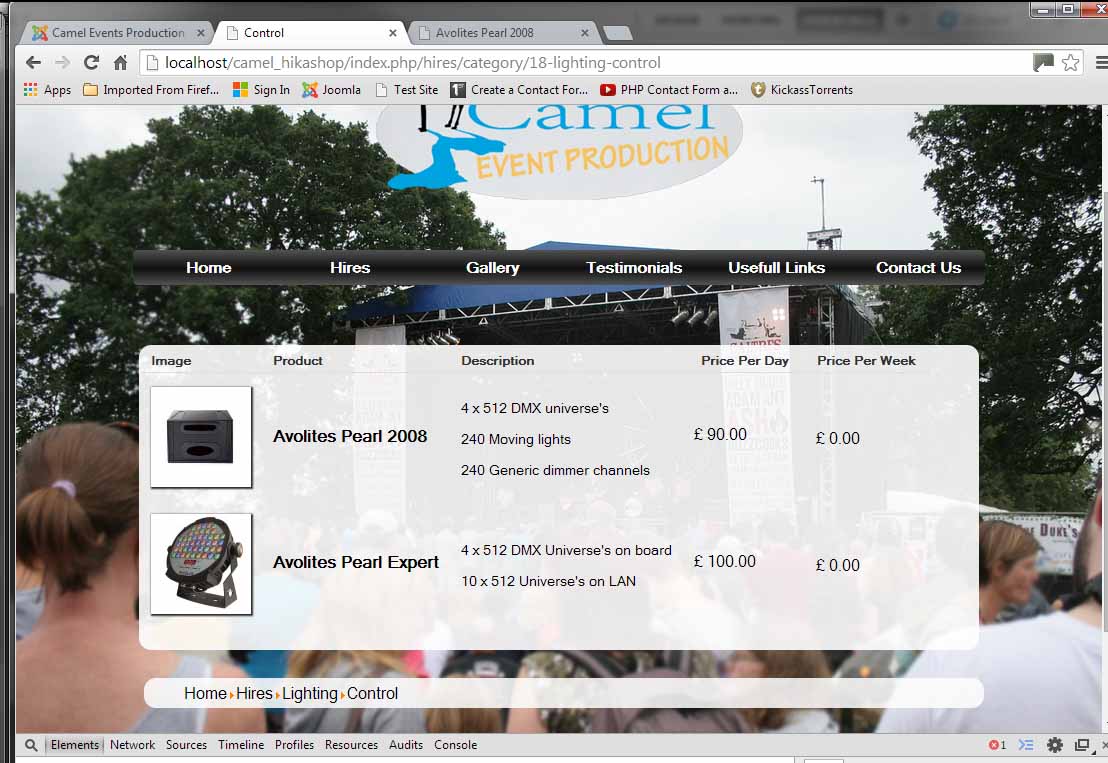This screenshot has height=763, width=1108.
Task: Switch to the DevTools Resources panel
Action: tap(351, 745)
